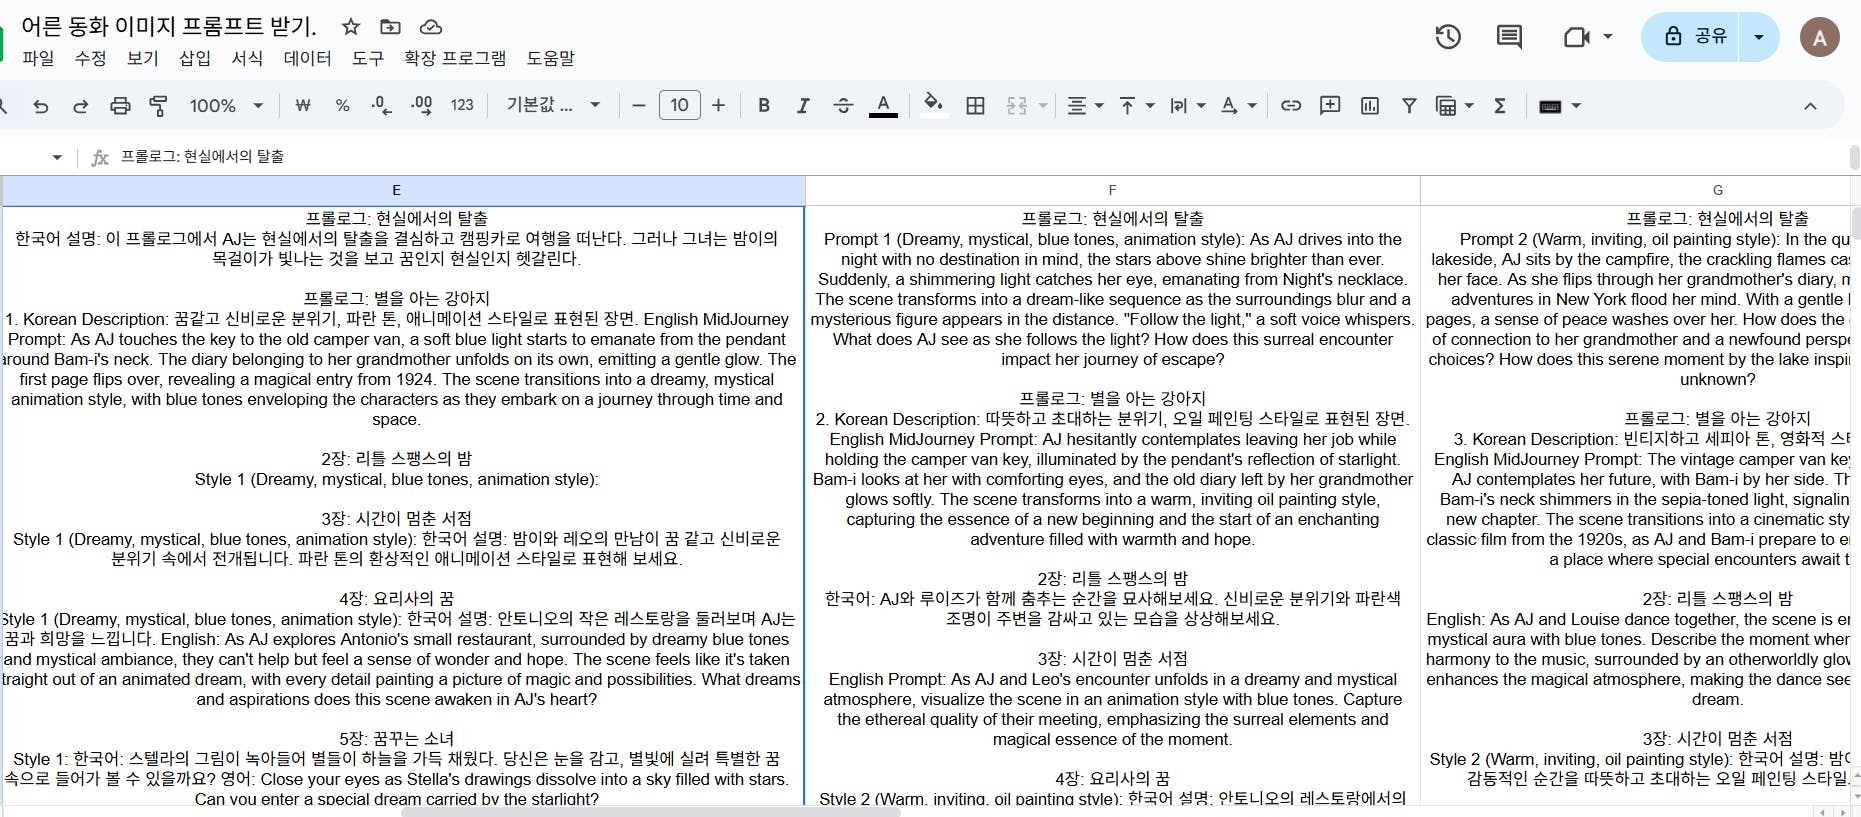
Task: Open fill color picker
Action: [x=933, y=106]
